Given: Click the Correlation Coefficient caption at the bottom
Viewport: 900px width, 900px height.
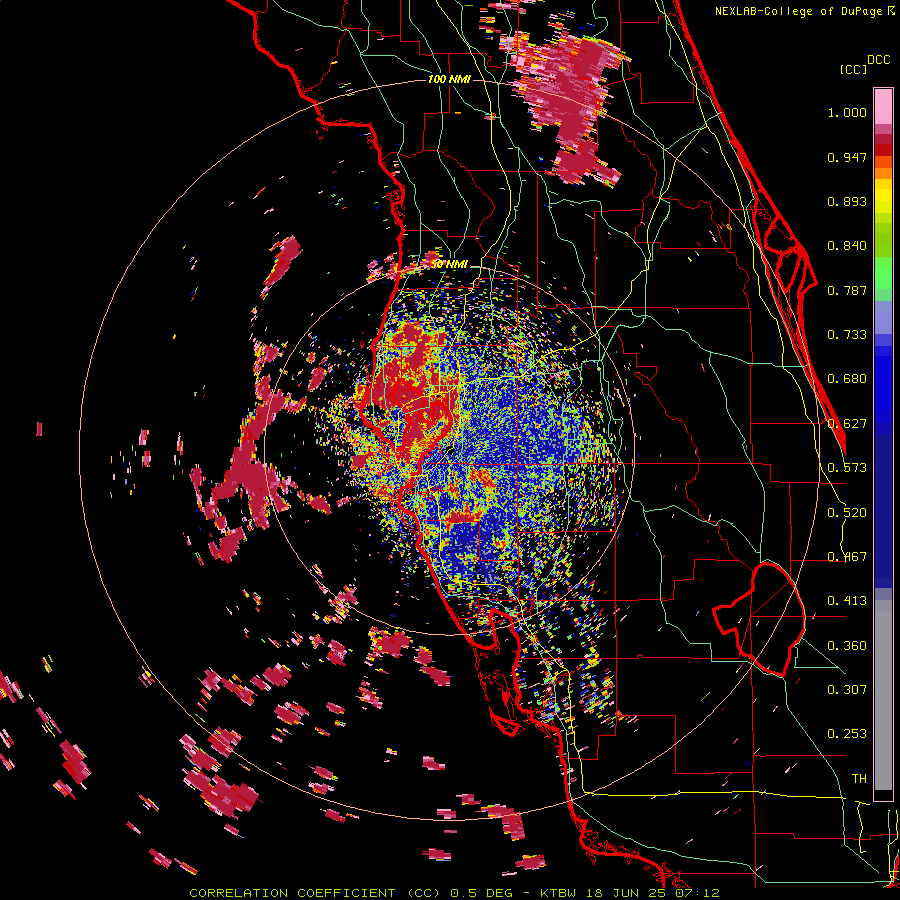Looking at the screenshot, I should coord(454,893).
